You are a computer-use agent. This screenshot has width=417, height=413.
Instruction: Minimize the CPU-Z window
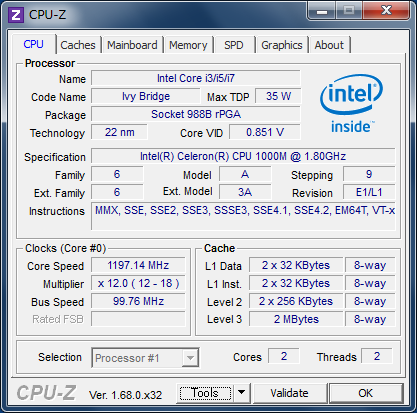tap(322, 11)
